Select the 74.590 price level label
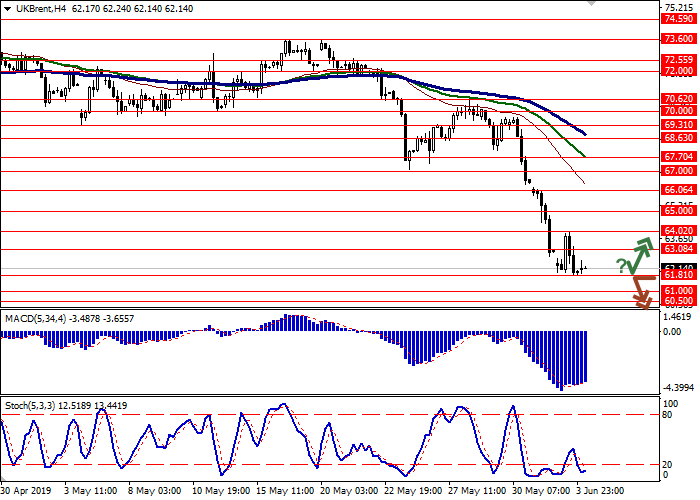This screenshot has height=500, width=700. coord(678,19)
